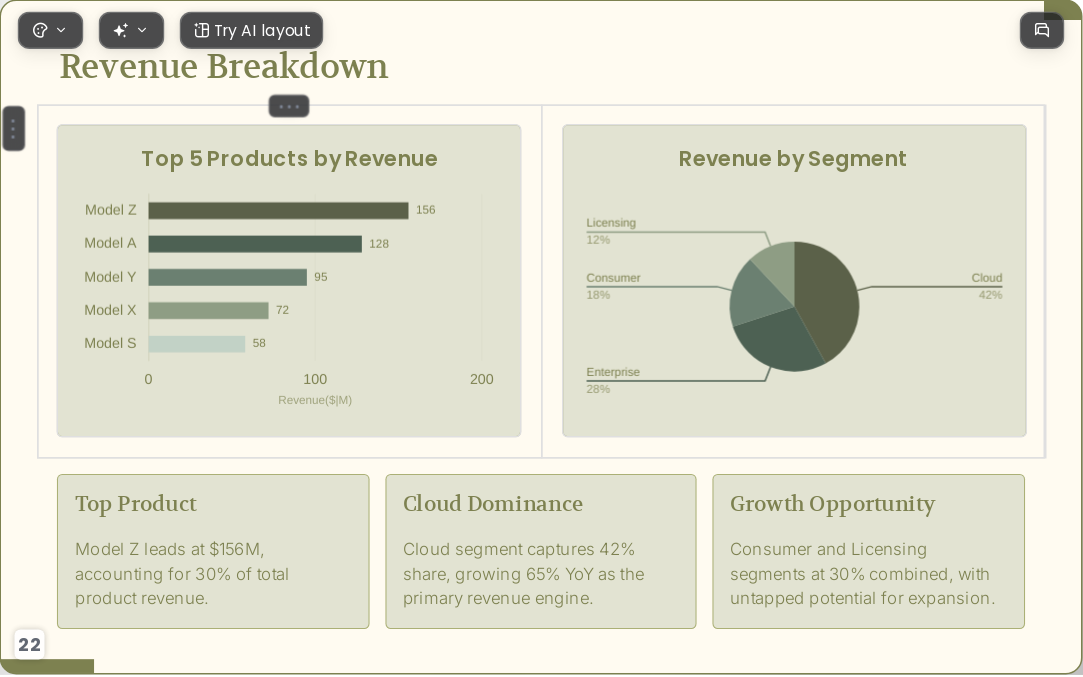Click the 'Model Z leads at $156M' paragraph
This screenshot has height=677, width=1083.
click(182, 574)
